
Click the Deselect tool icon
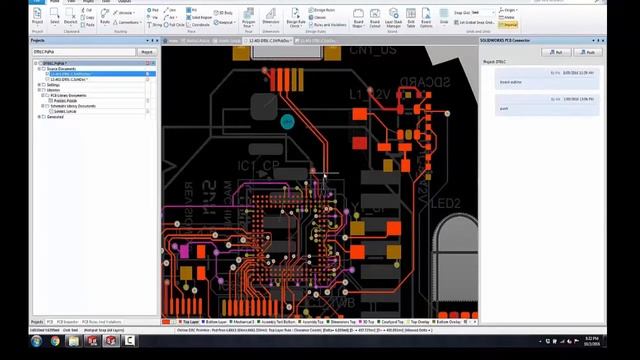[x=71, y=16]
